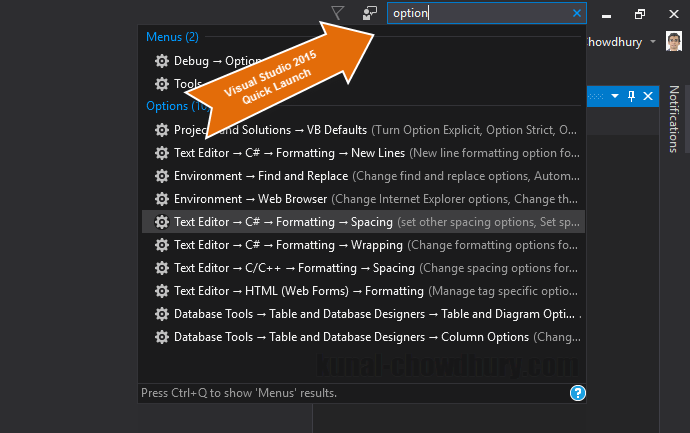Click gear icon of Column Options result
This screenshot has width=690, height=433.
[162, 337]
